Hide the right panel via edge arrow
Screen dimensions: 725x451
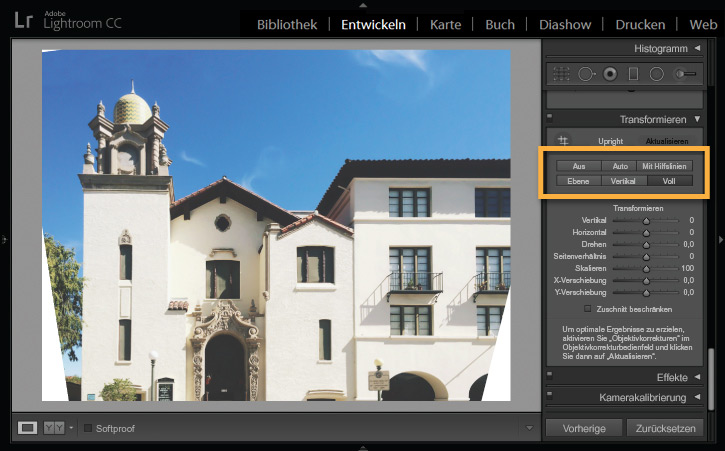click(x=721, y=240)
